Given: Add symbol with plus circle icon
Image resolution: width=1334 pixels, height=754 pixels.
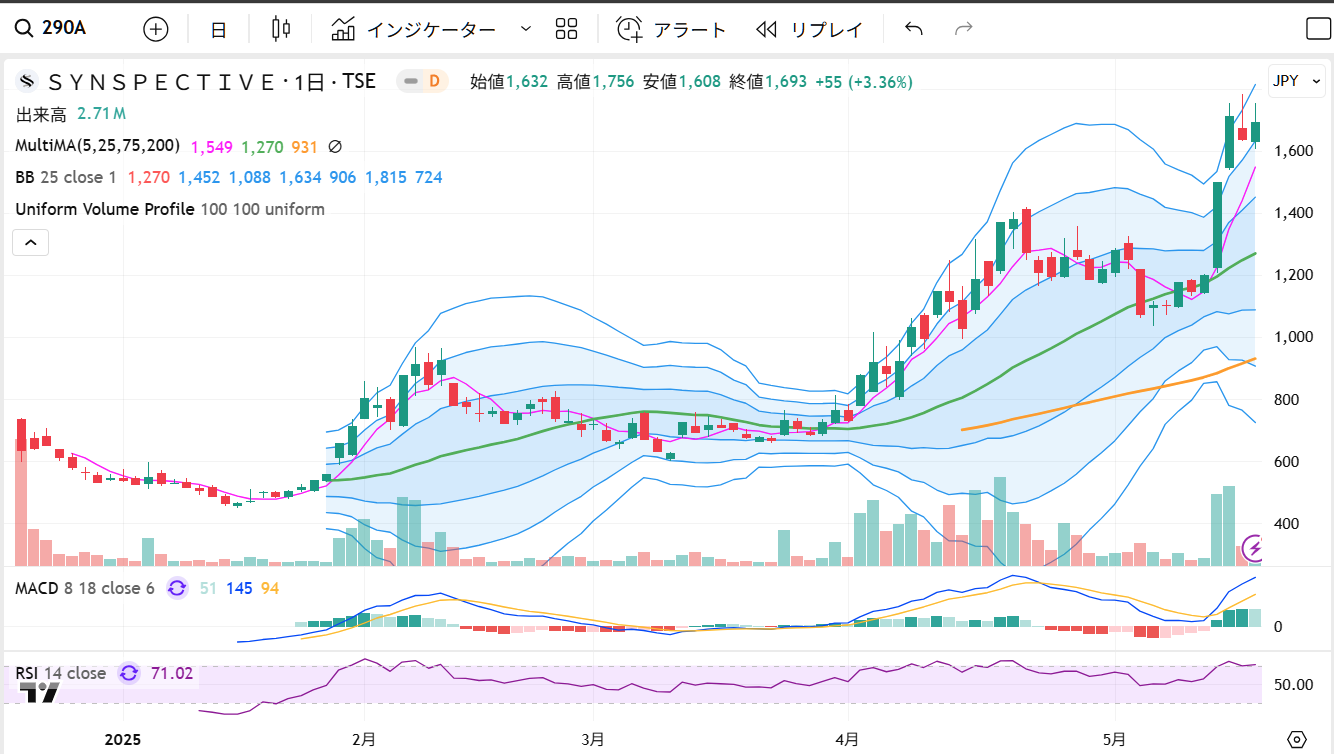Looking at the screenshot, I should pos(156,29).
